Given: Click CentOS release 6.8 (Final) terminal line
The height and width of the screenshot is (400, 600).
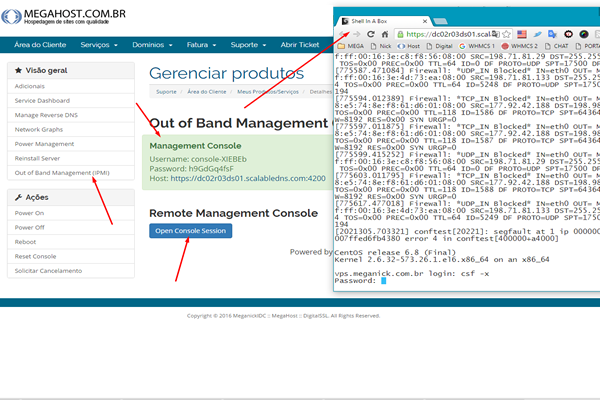Looking at the screenshot, I should (395, 253).
